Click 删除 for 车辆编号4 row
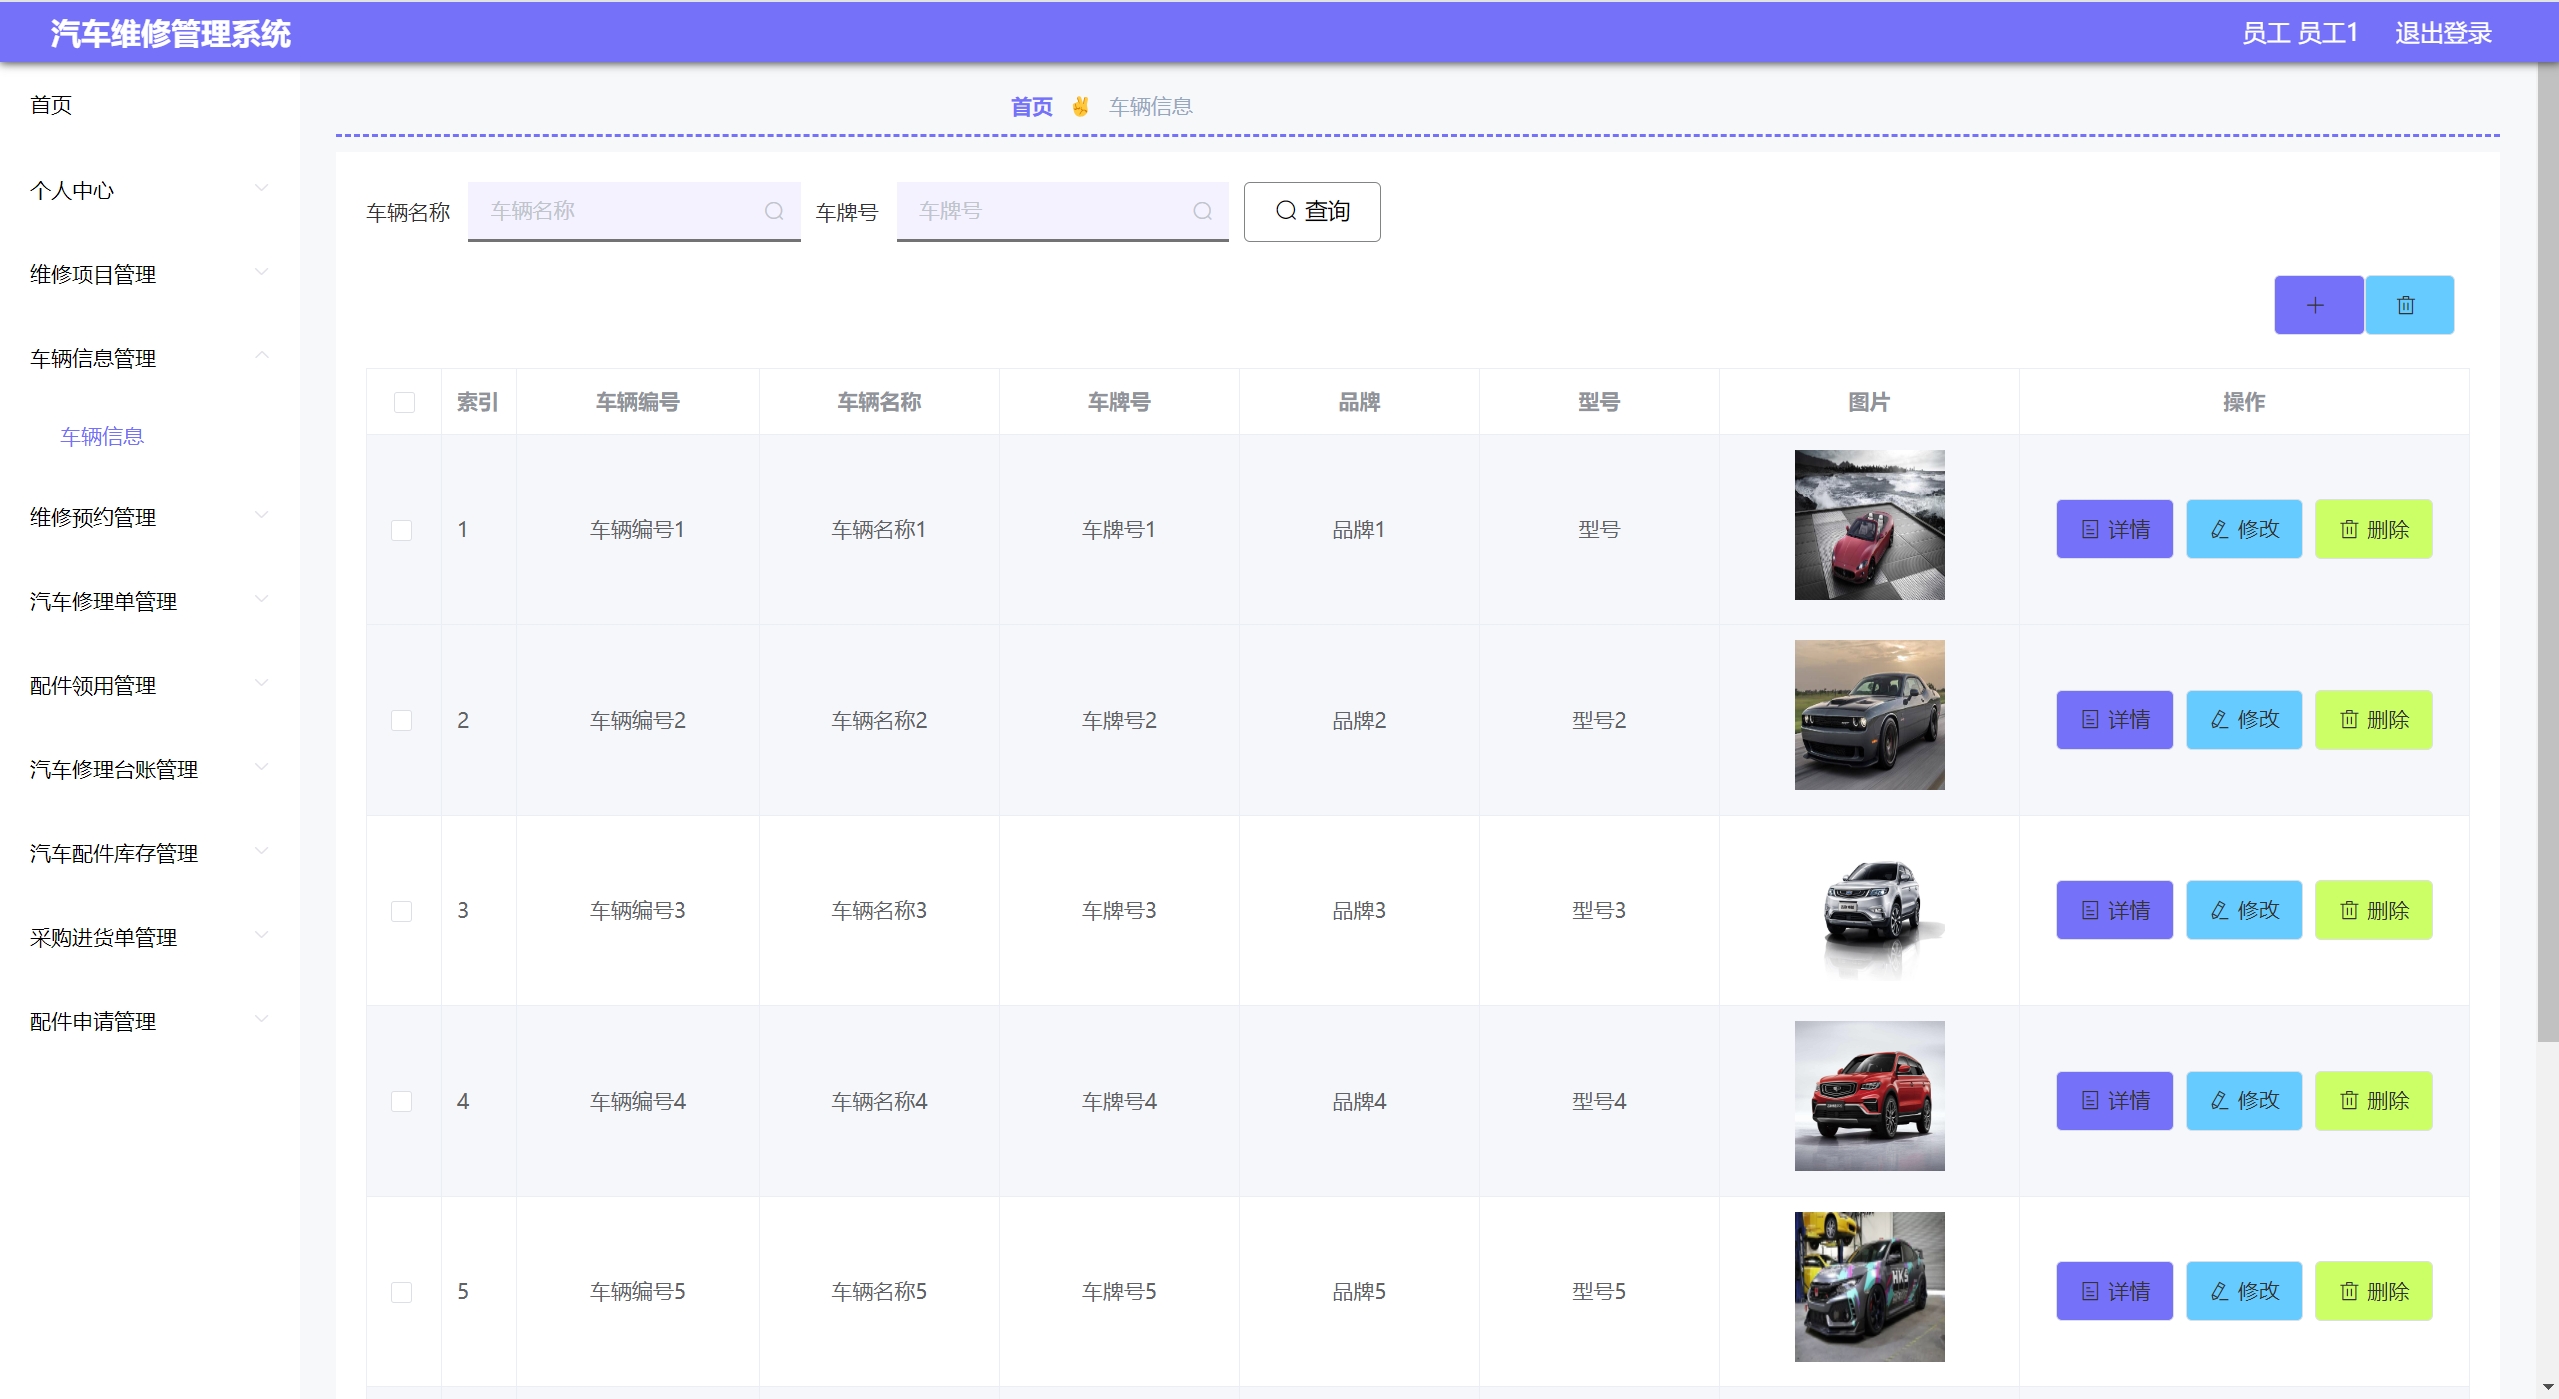This screenshot has height=1399, width=2559. coord(2373,1101)
